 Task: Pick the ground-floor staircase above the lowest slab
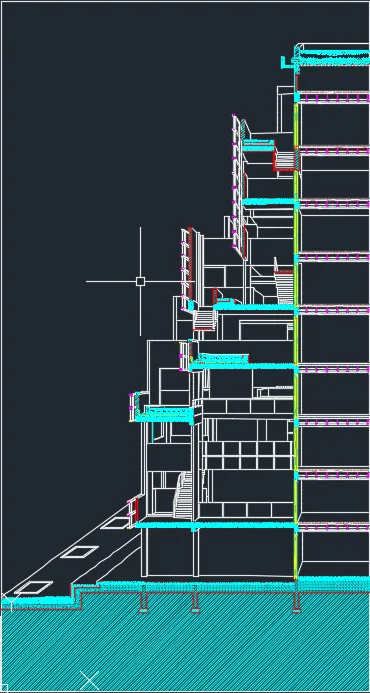point(183,495)
